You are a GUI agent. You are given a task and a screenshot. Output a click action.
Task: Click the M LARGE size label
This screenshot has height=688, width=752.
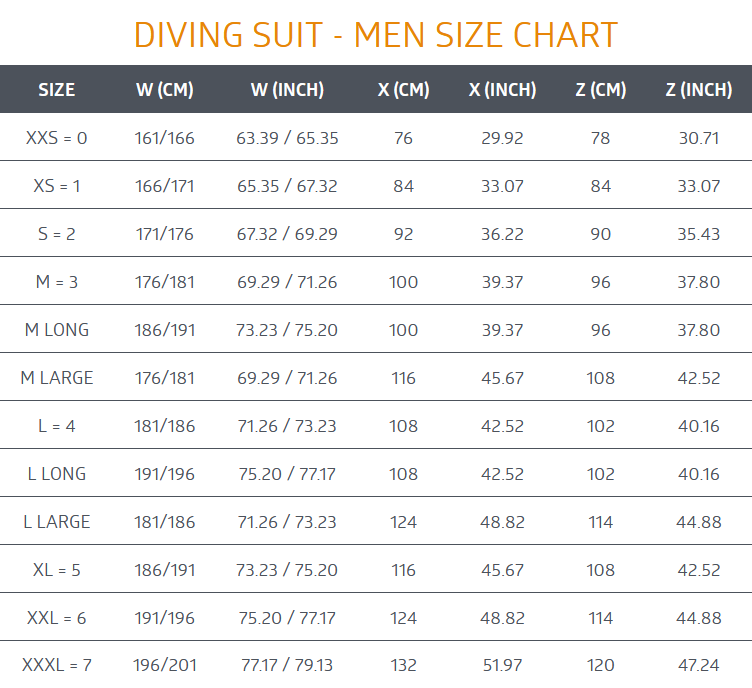point(57,378)
